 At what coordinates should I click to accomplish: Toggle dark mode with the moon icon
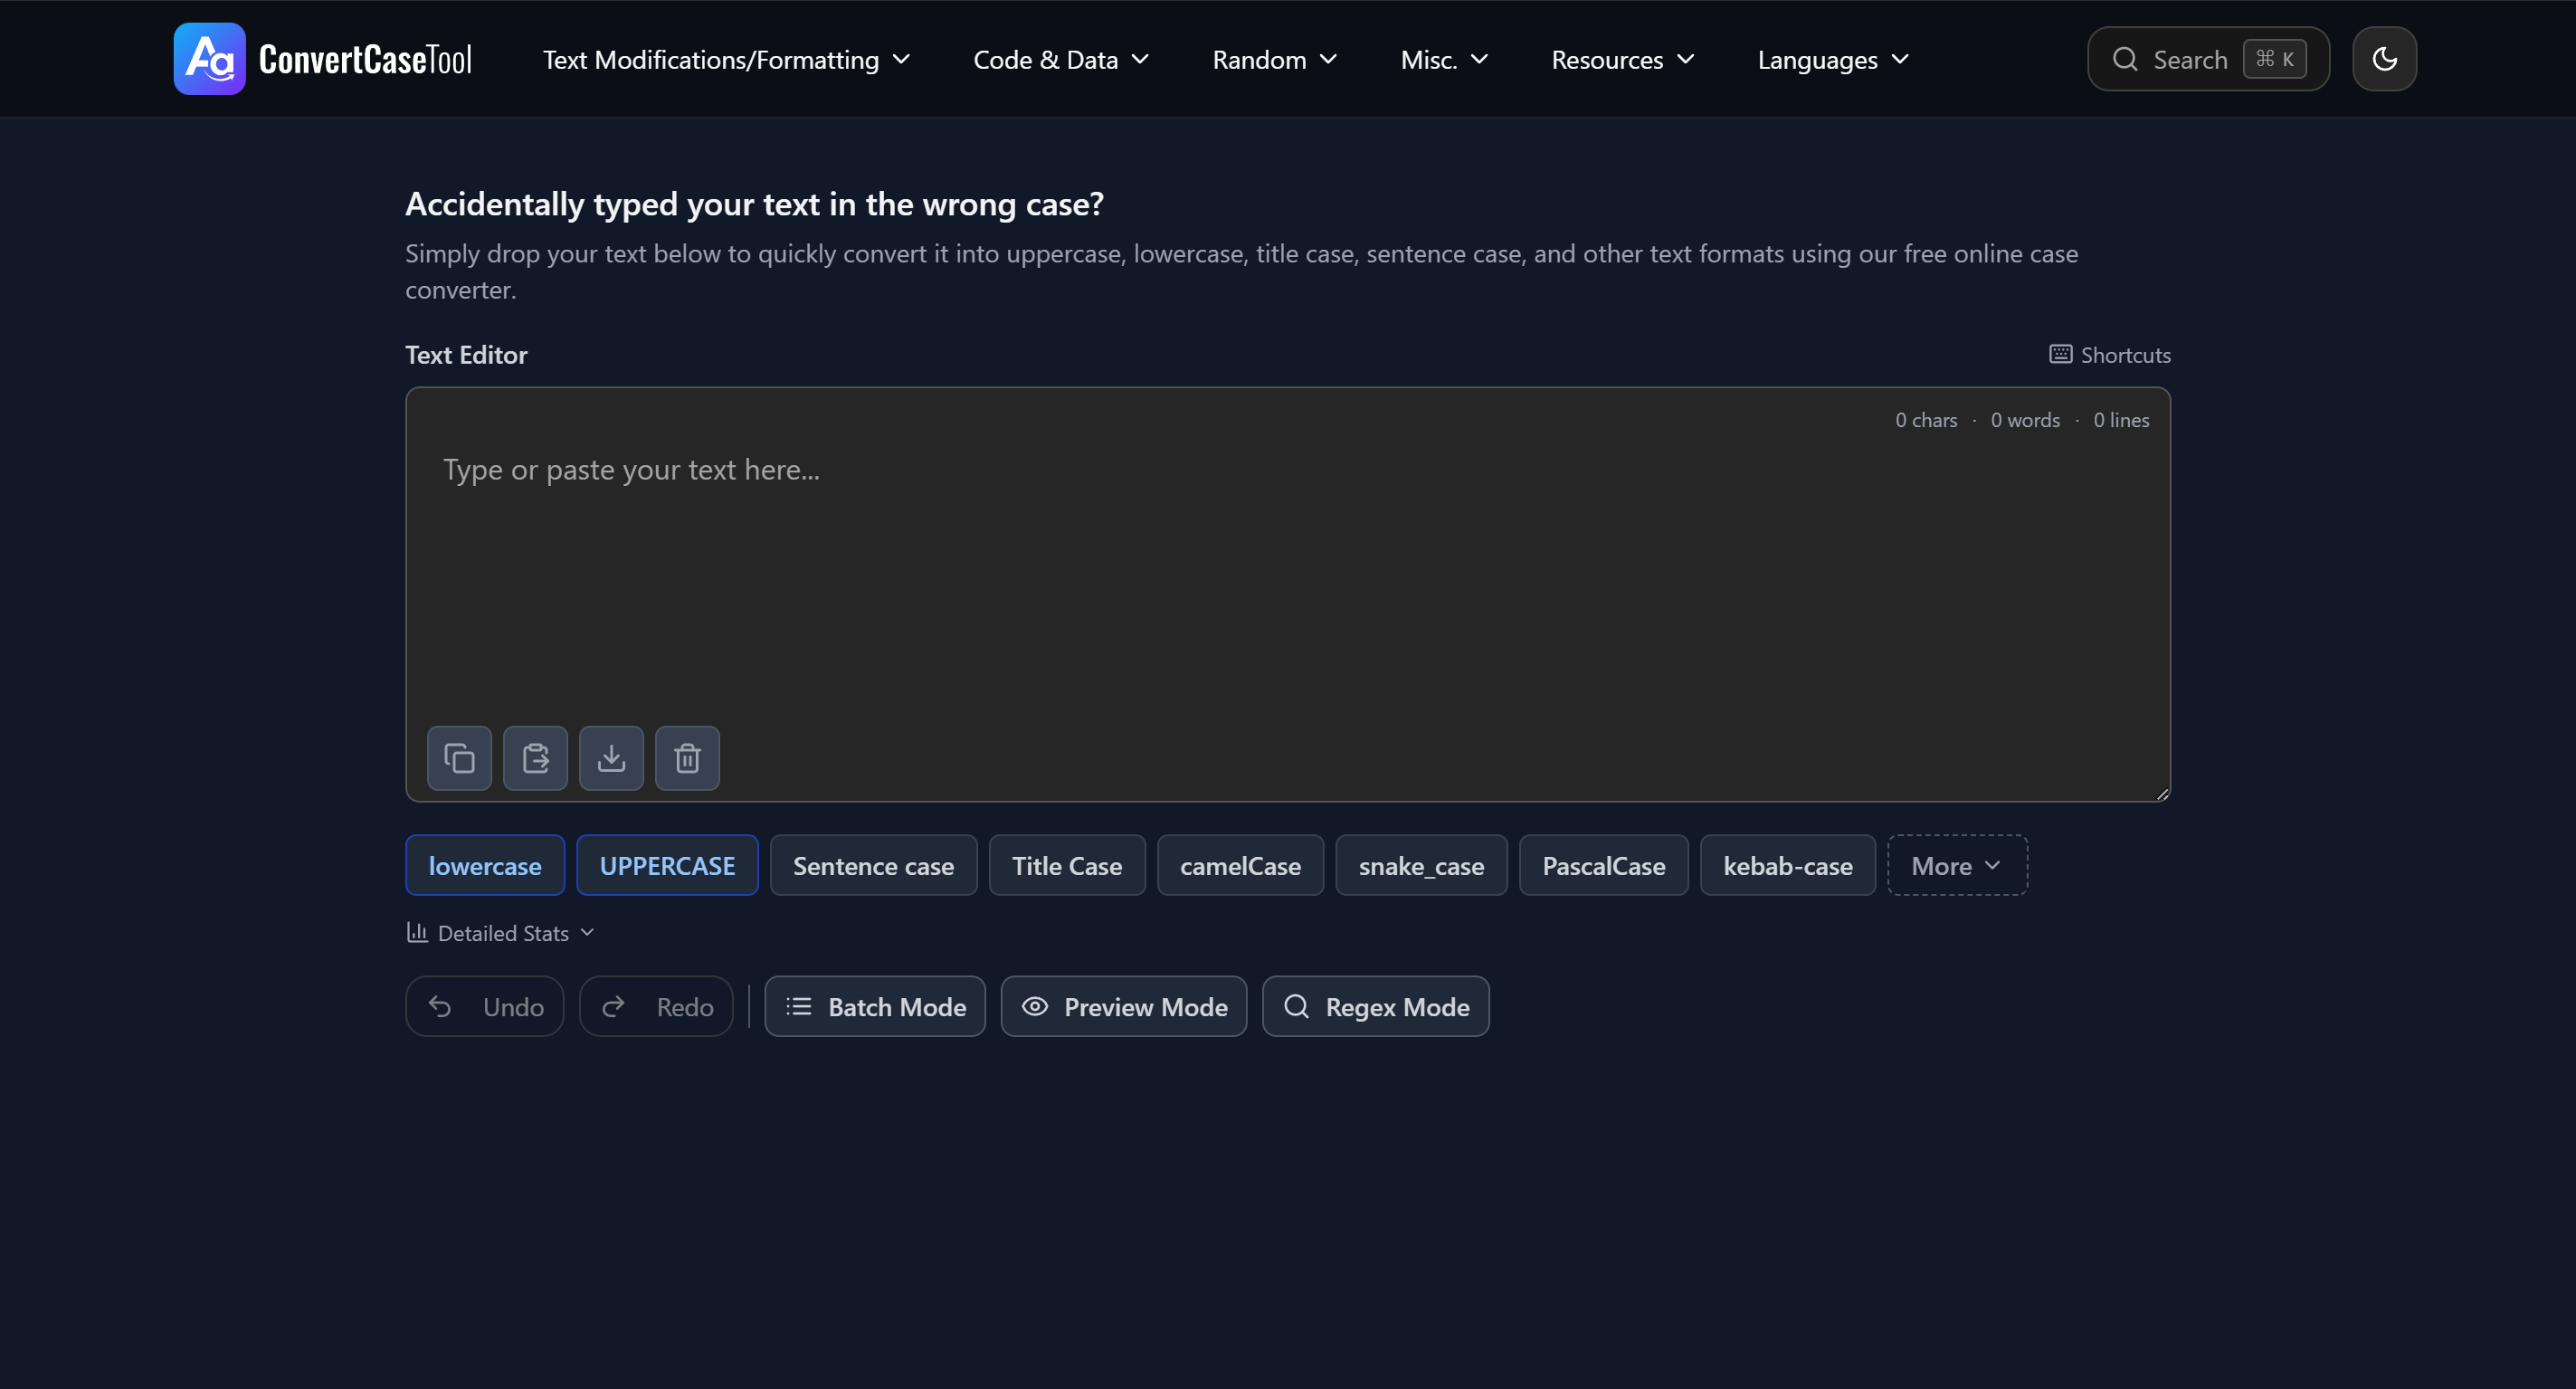[x=2385, y=58]
